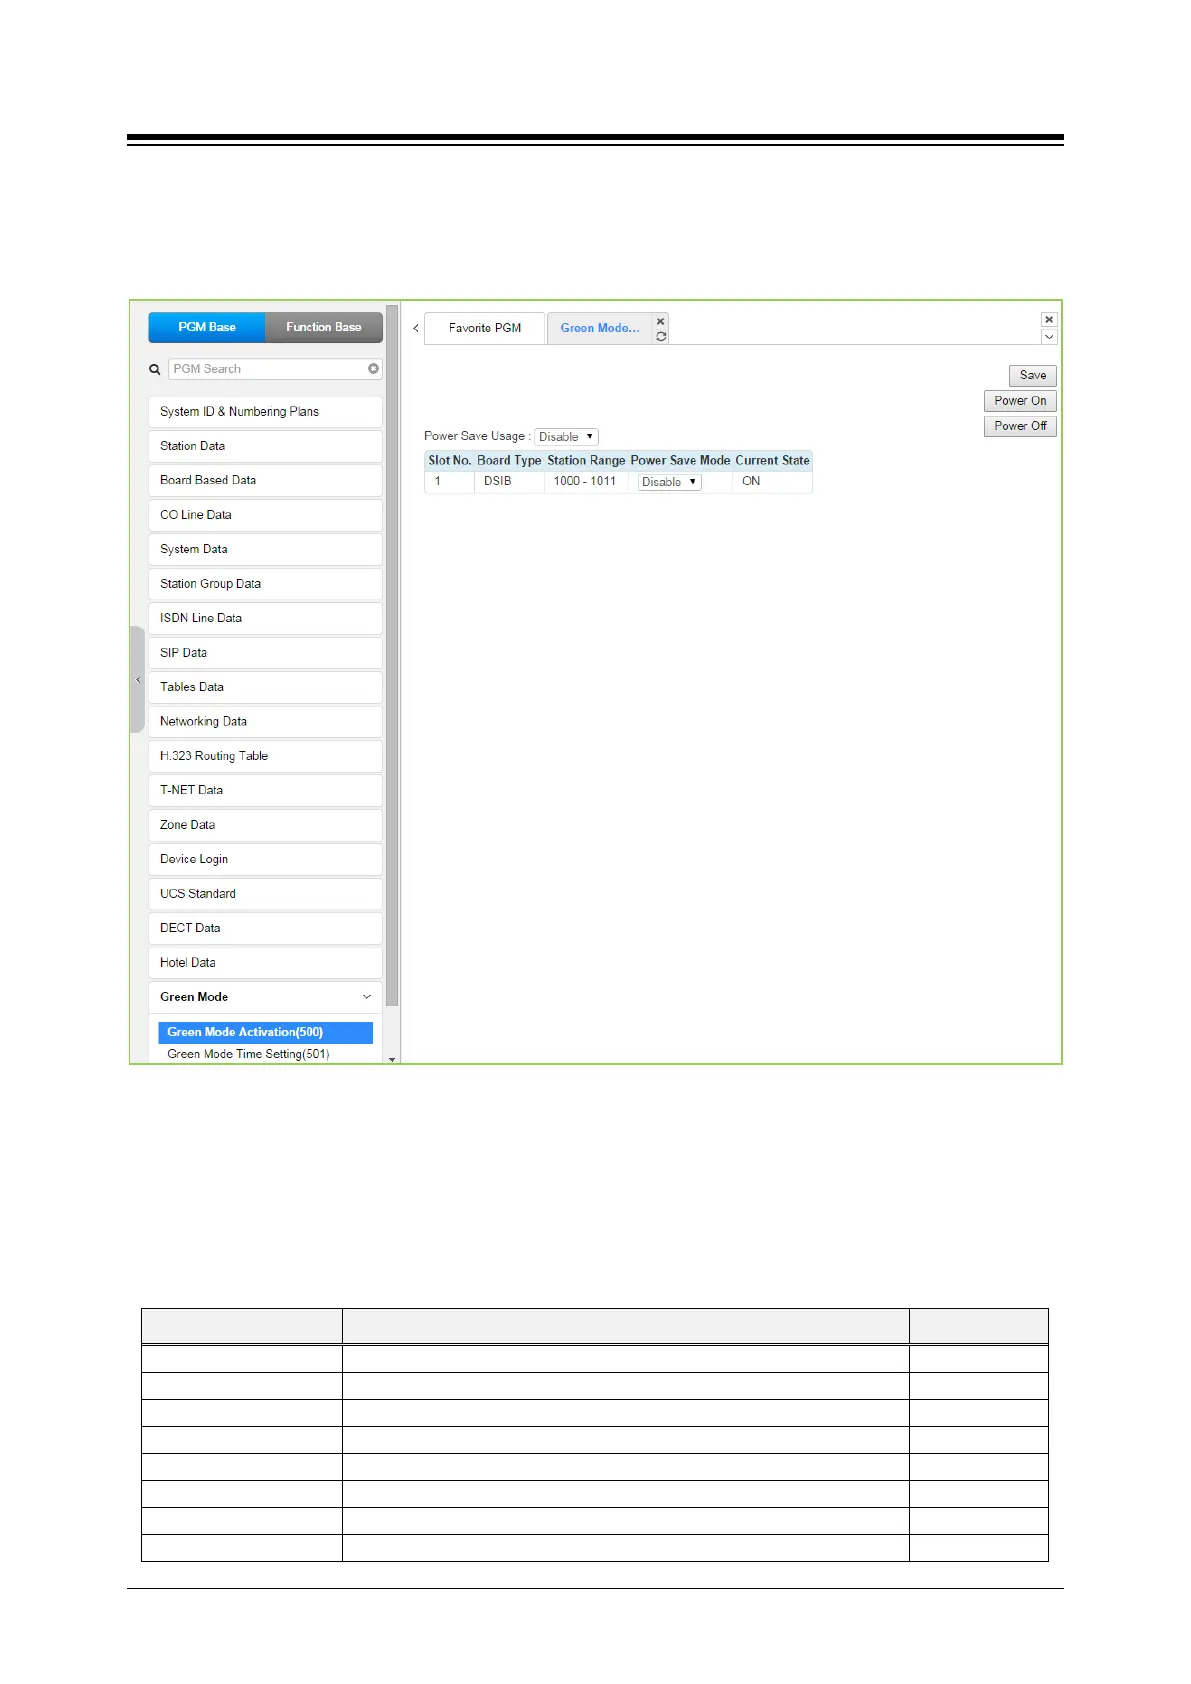This screenshot has height=1684, width=1191.
Task: Select Green Mode Activation(500)
Action: pyautogui.click(x=265, y=1032)
